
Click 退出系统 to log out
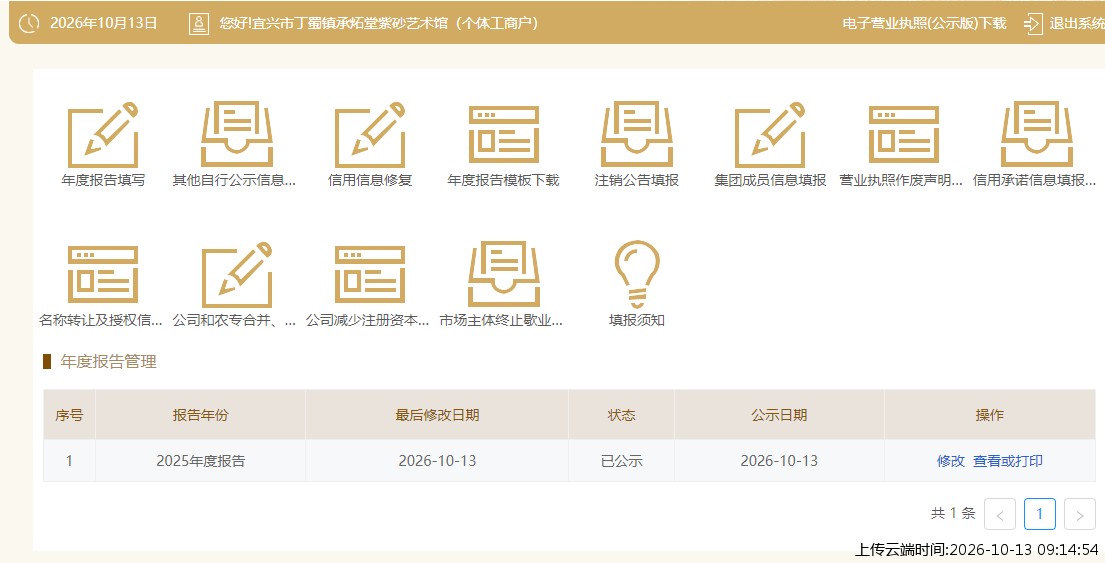point(1077,23)
